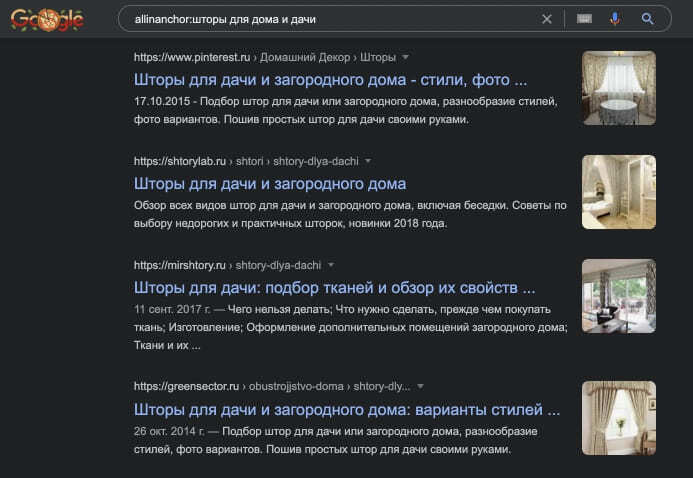Image resolution: width=693 pixels, height=478 pixels.
Task: Start voice search with microphone icon
Action: [x=615, y=19]
